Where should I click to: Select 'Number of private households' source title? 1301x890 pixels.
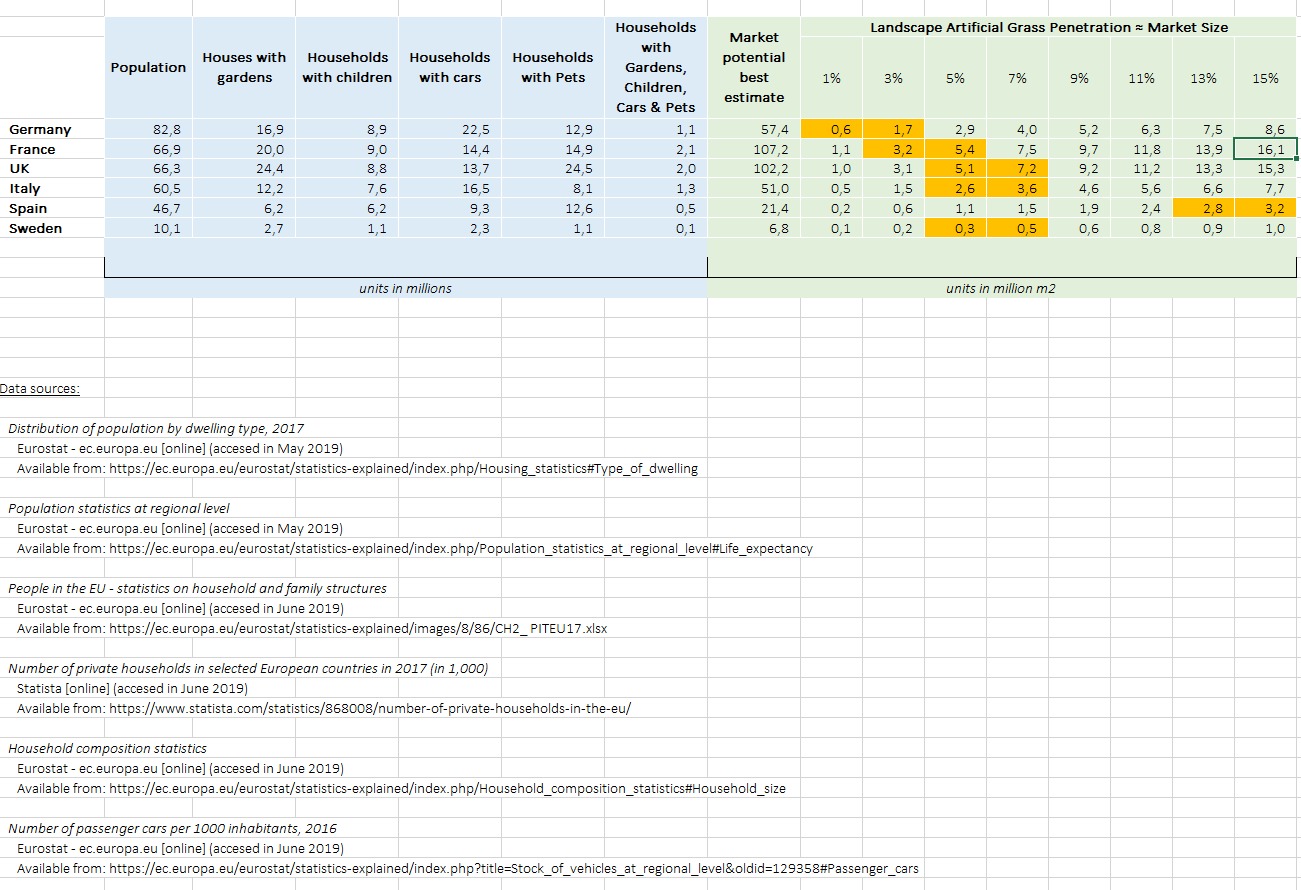tap(248, 668)
